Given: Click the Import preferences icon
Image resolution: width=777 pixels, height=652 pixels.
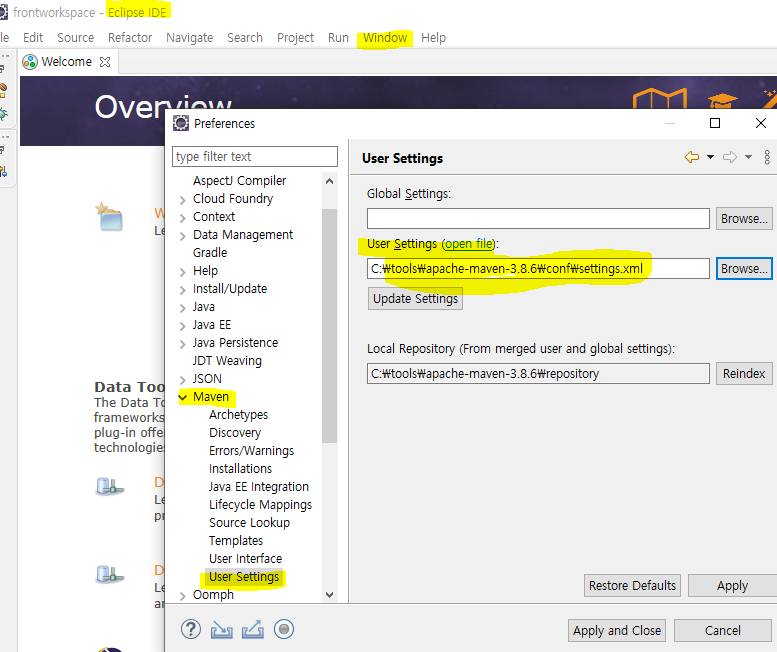Looking at the screenshot, I should (222, 630).
